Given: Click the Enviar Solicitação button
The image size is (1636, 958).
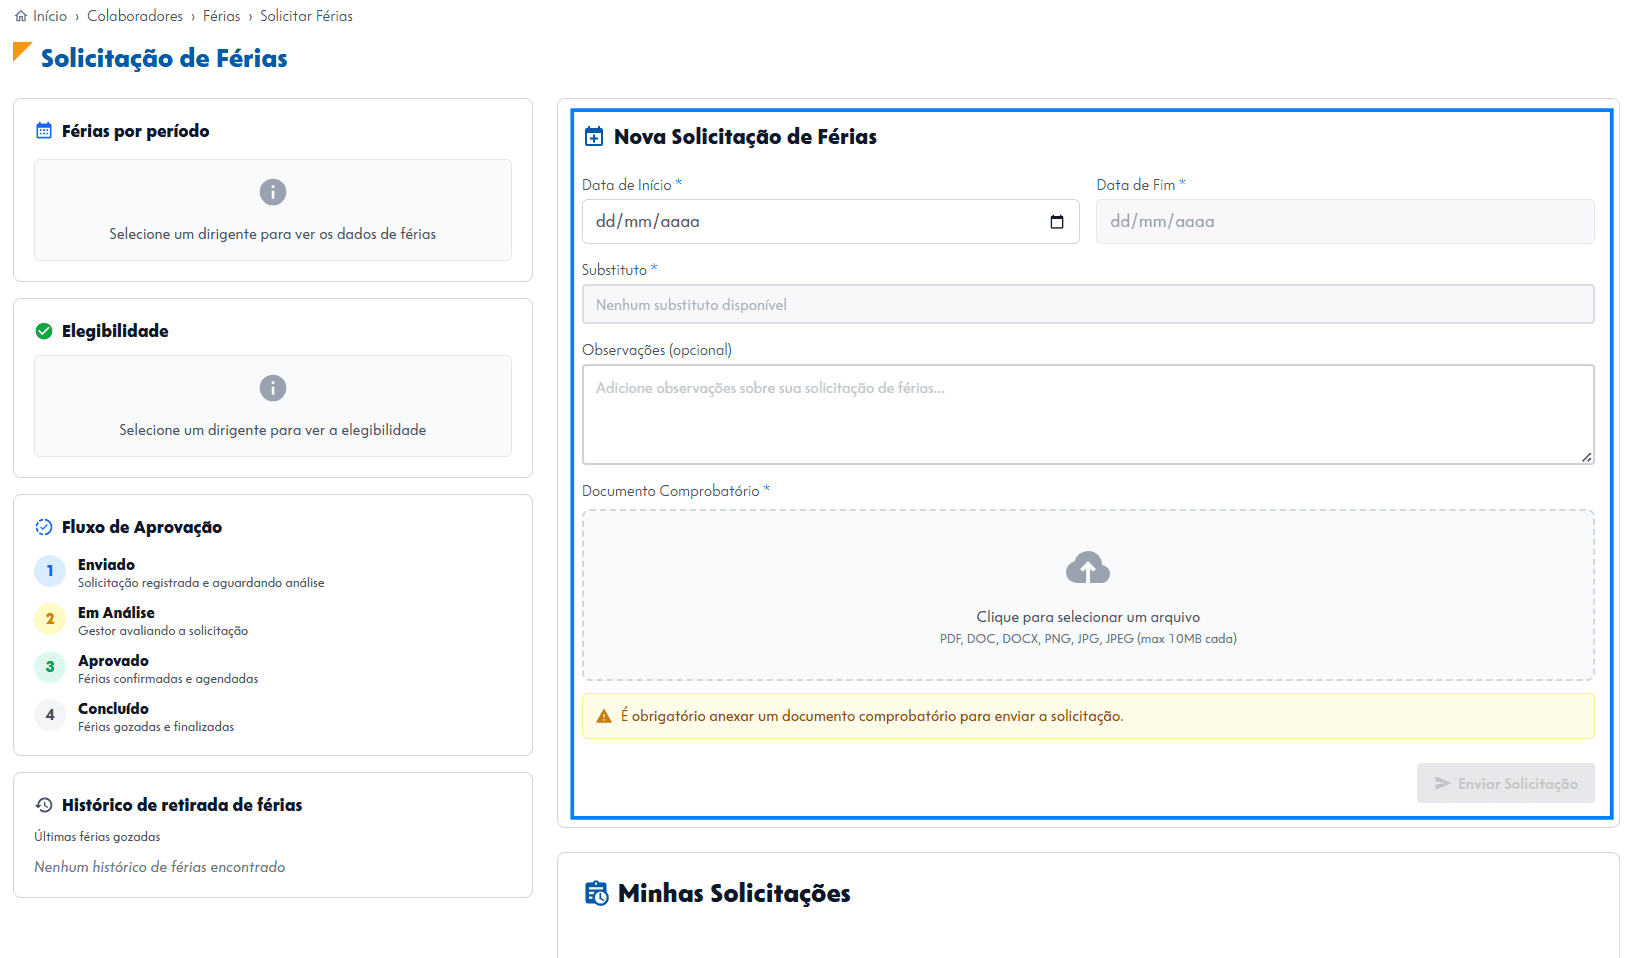Looking at the screenshot, I should point(1506,783).
